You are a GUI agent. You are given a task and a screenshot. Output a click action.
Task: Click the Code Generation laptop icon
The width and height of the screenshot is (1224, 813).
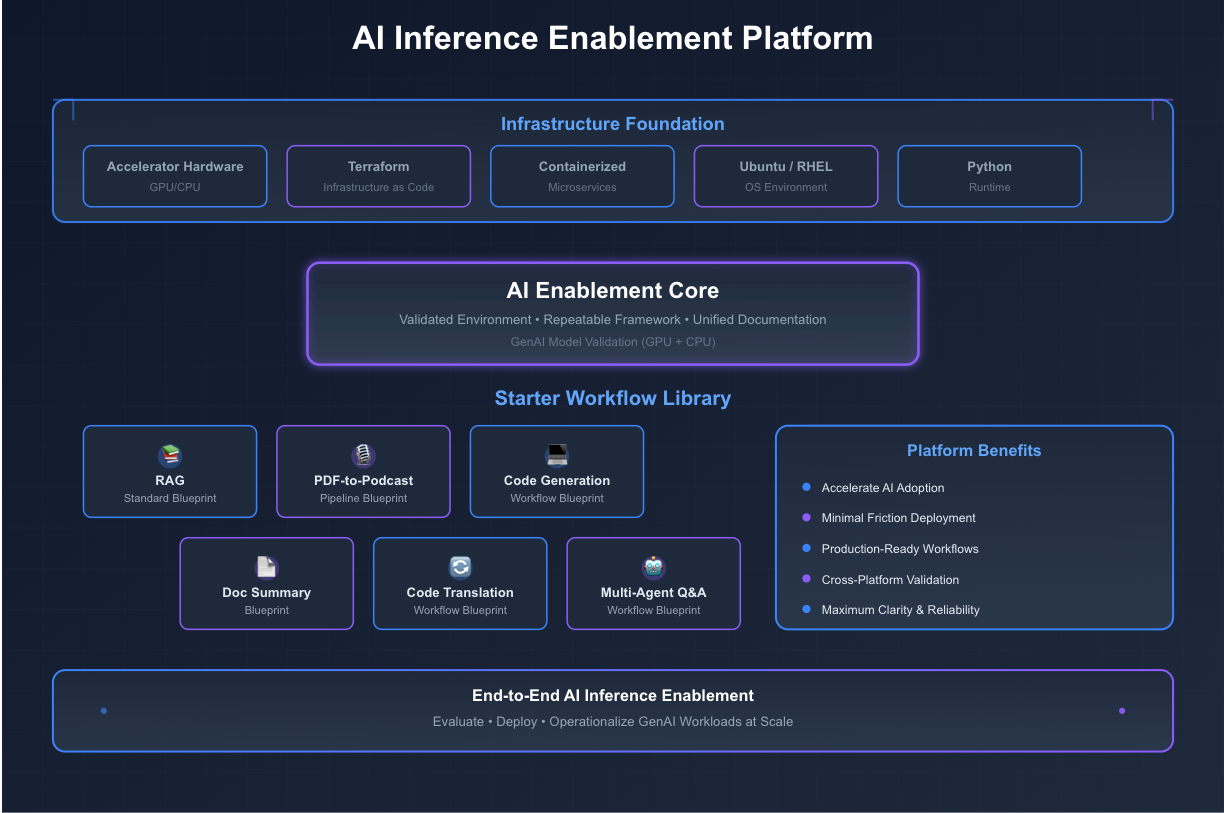[x=557, y=456]
